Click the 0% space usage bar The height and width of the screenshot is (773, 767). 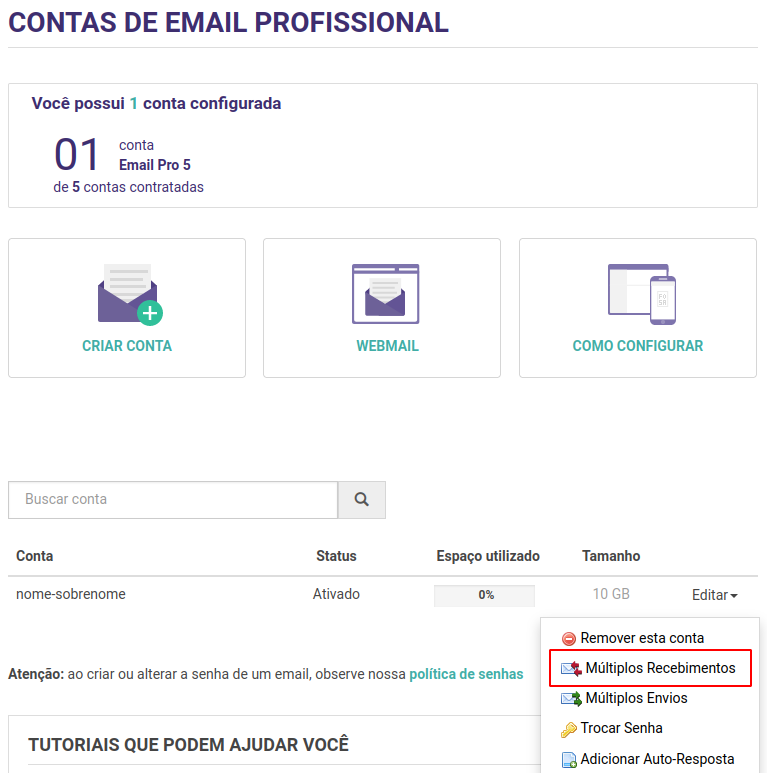click(x=485, y=595)
